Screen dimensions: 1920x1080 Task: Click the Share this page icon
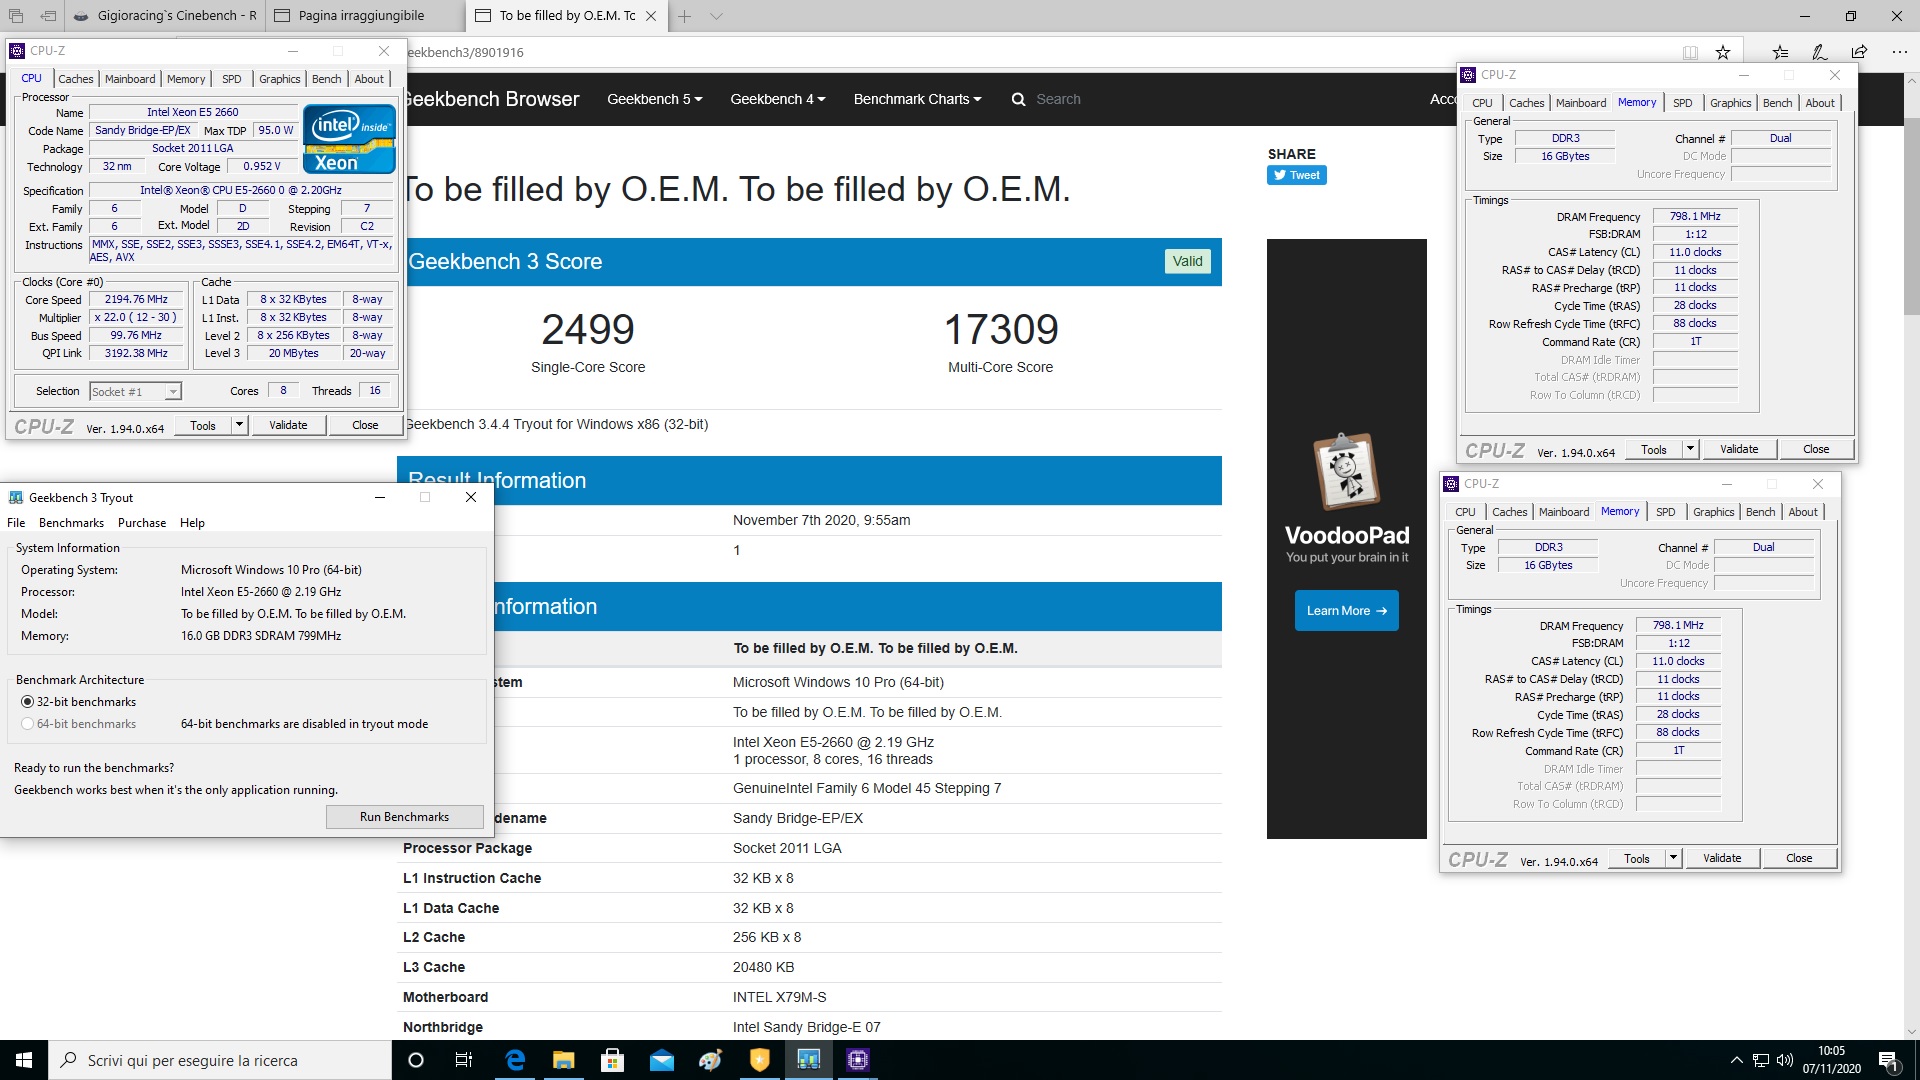pyautogui.click(x=1859, y=52)
